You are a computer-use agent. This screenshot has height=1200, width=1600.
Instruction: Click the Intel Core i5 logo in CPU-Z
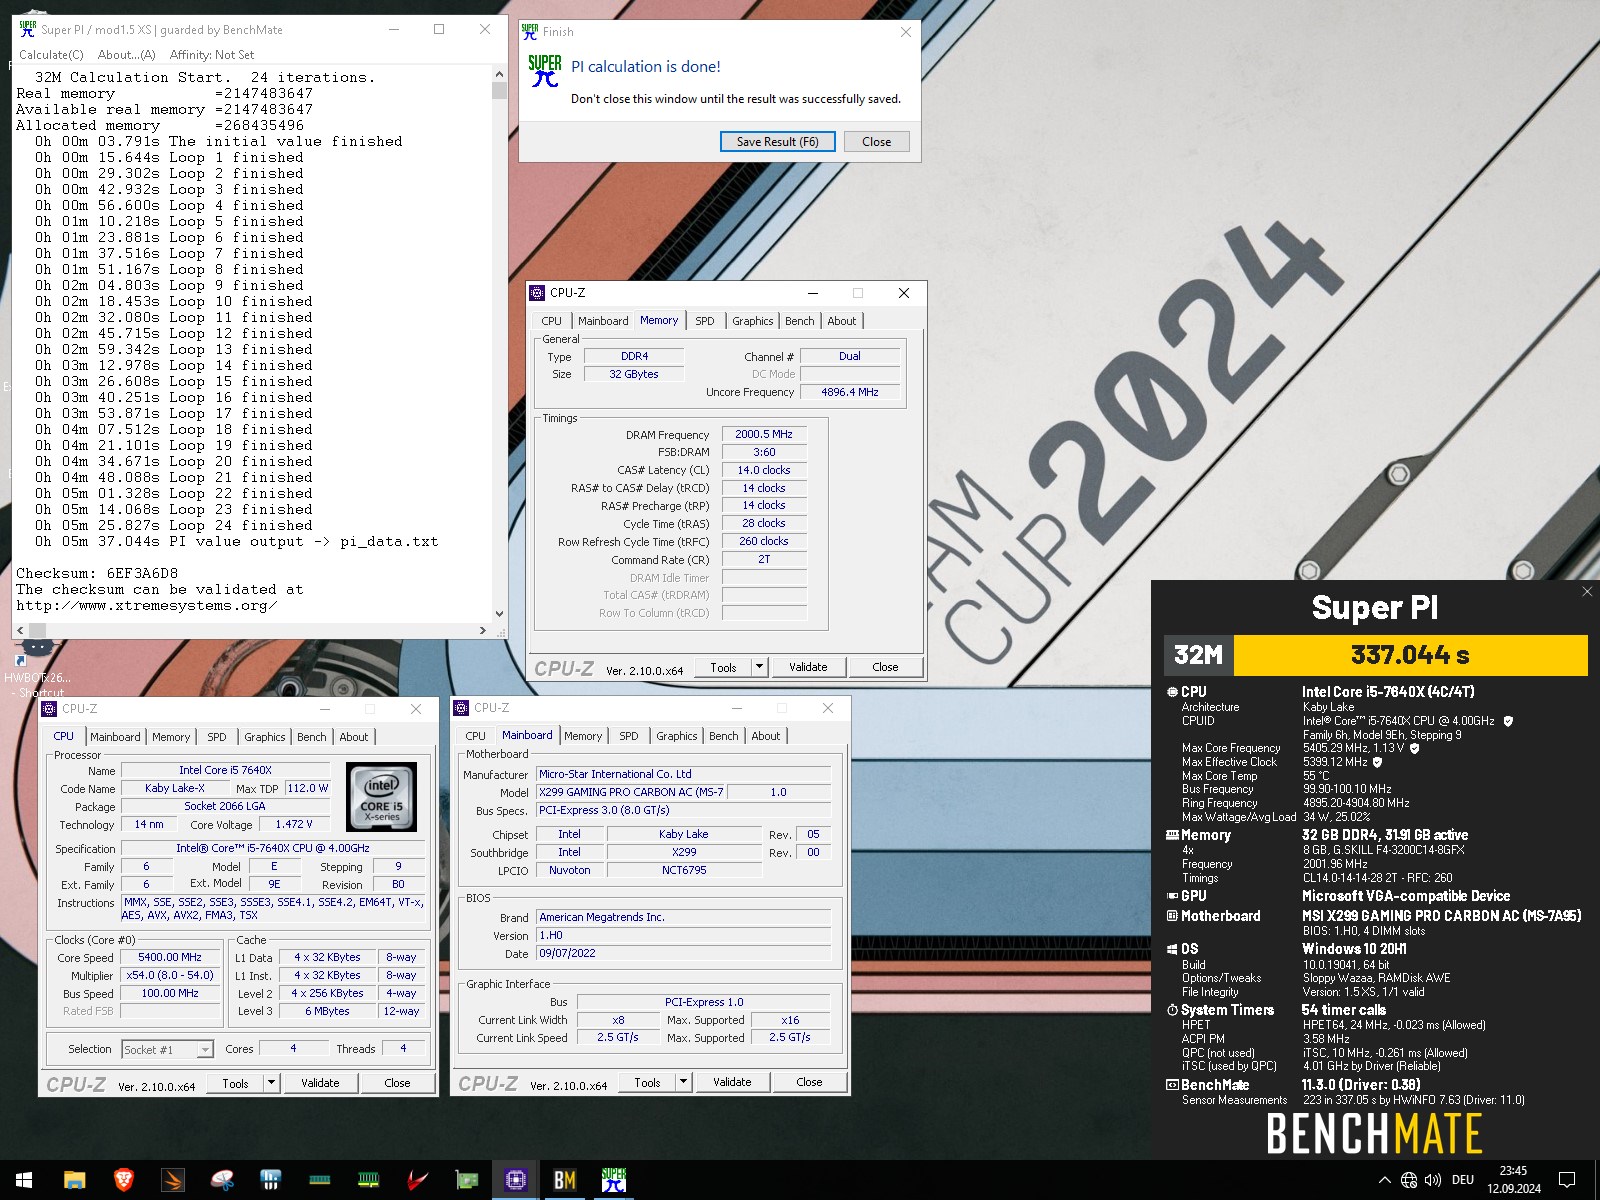381,797
